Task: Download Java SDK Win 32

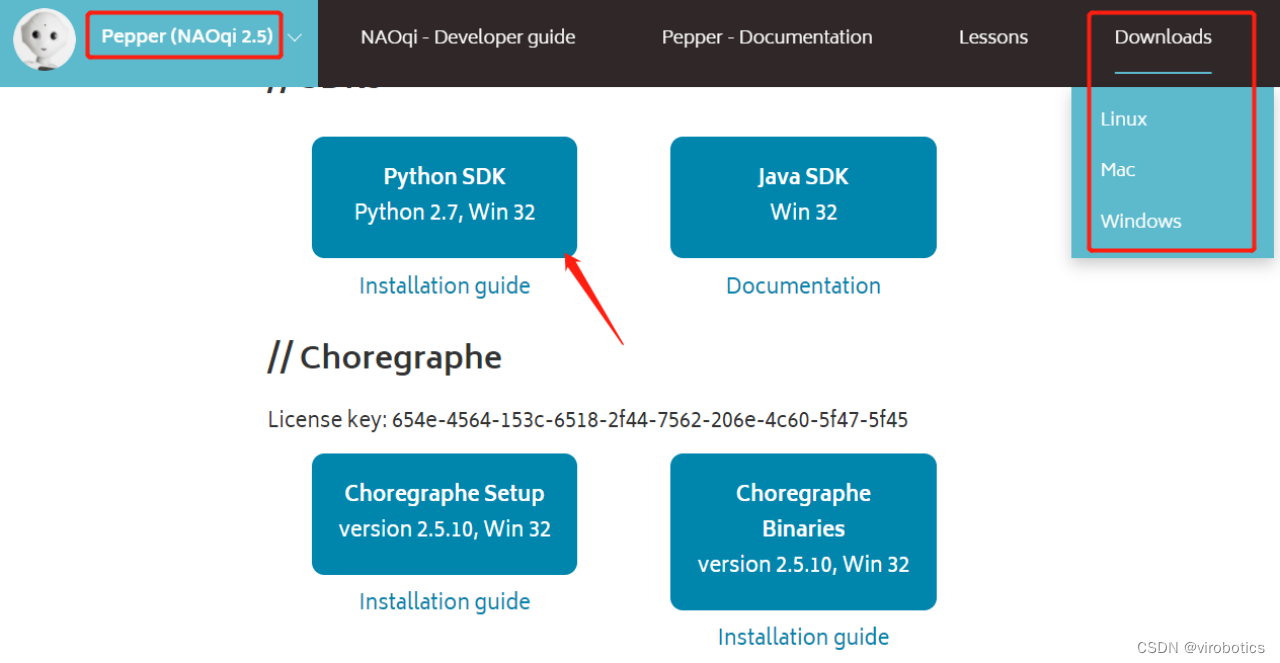Action: 803,197
